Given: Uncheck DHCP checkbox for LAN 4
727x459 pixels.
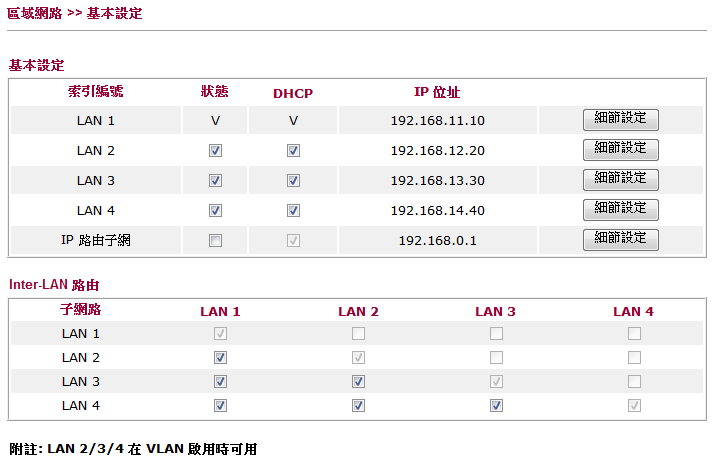Looking at the screenshot, I should (293, 211).
